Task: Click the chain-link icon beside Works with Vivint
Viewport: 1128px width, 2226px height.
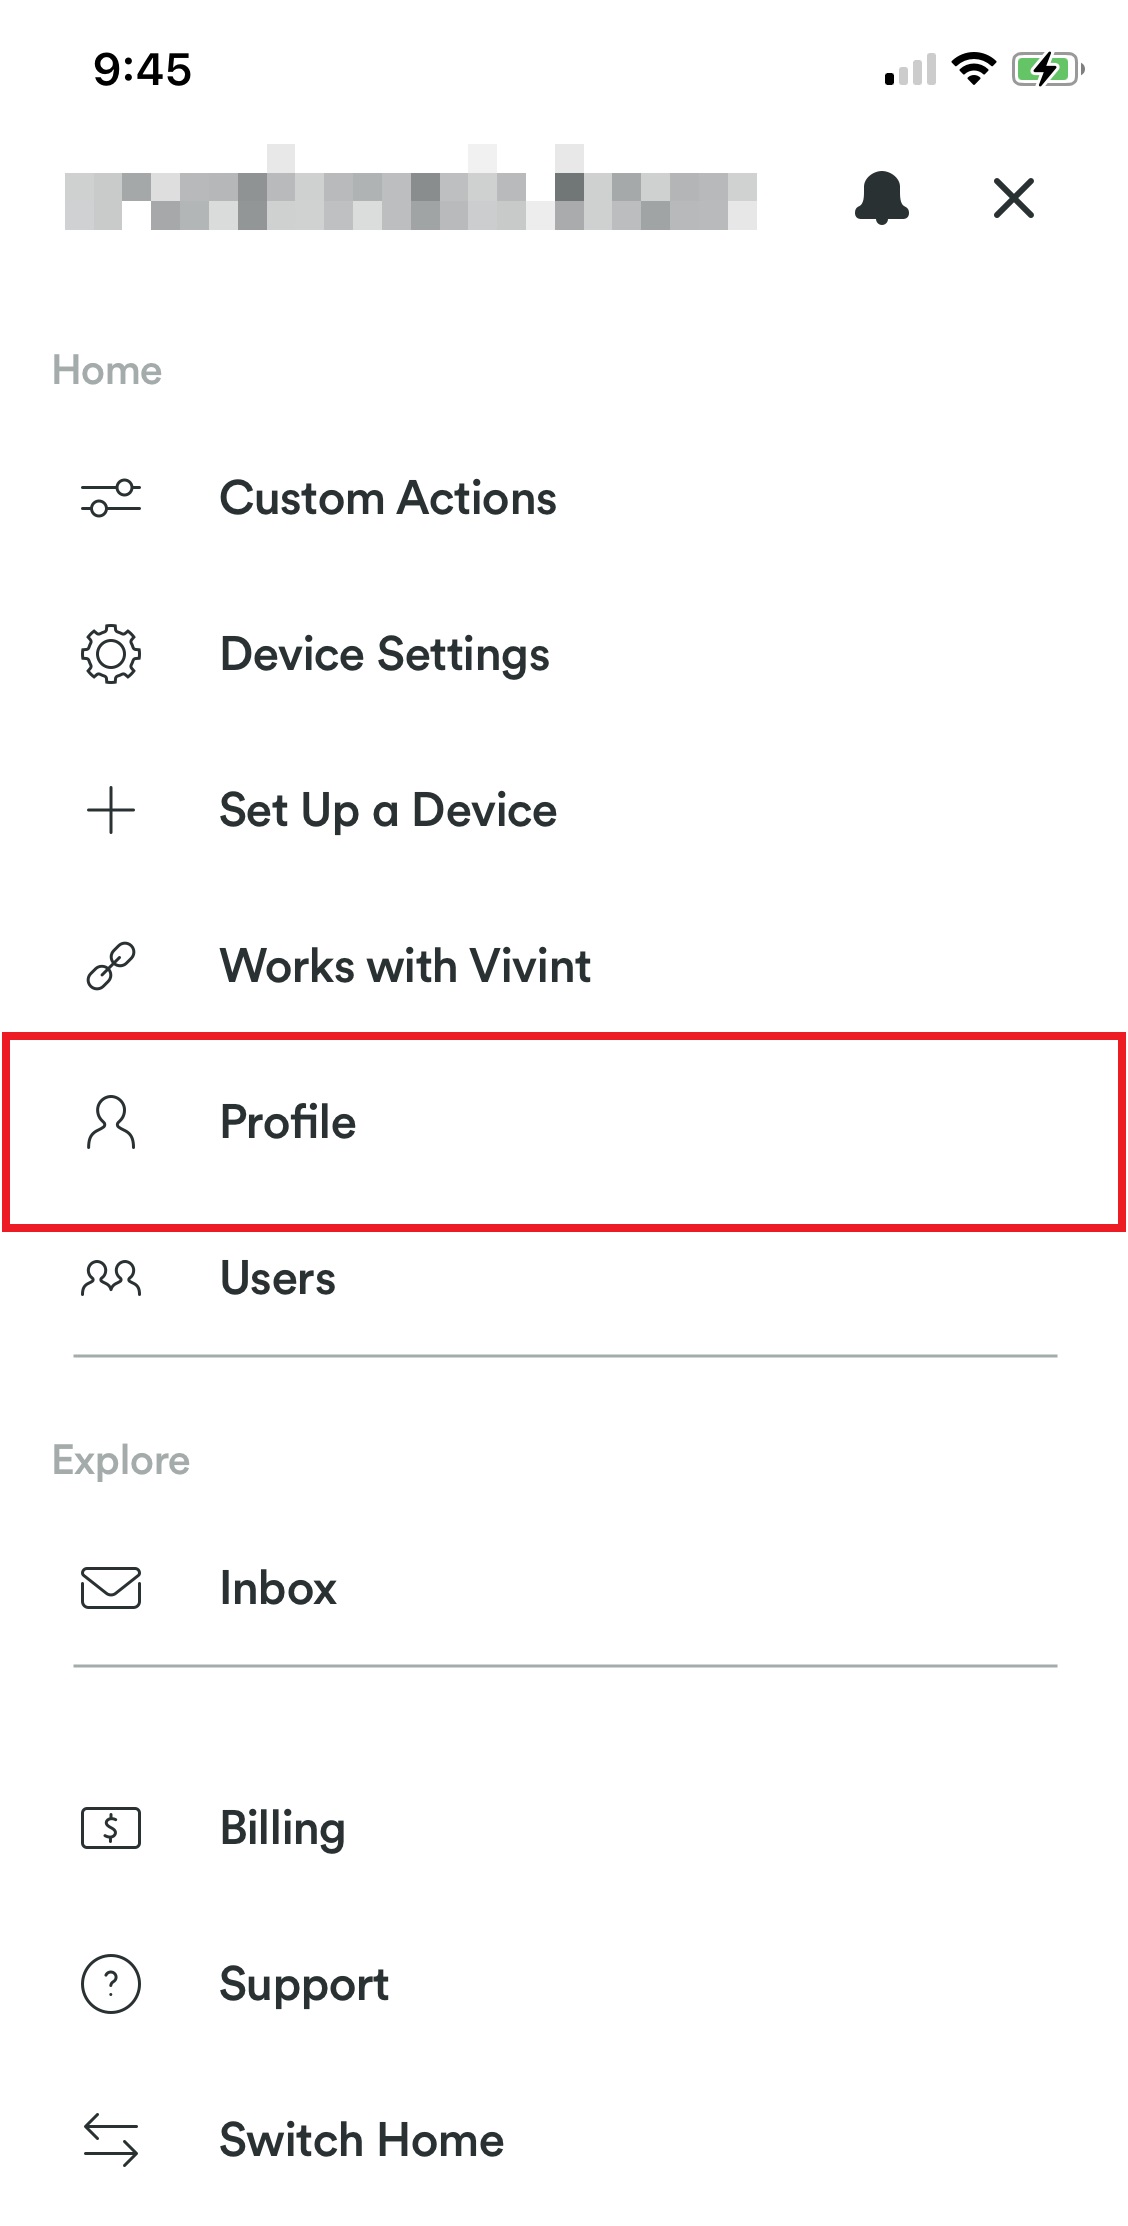Action: point(110,966)
